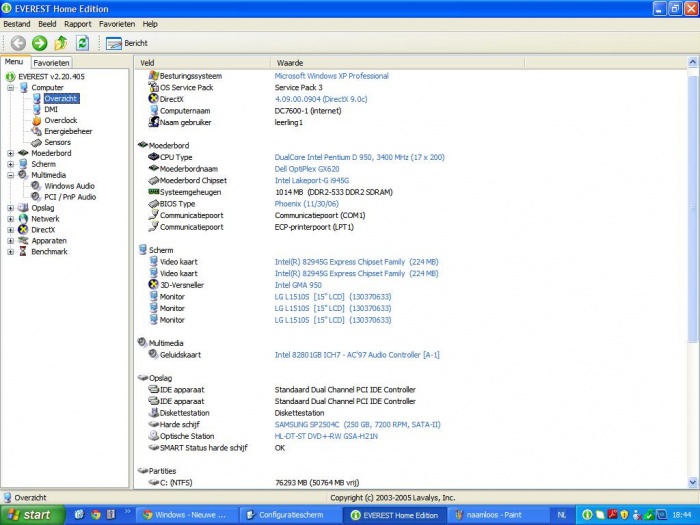This screenshot has height=525, width=700.
Task: Click the Bericht report button
Action: tap(127, 43)
